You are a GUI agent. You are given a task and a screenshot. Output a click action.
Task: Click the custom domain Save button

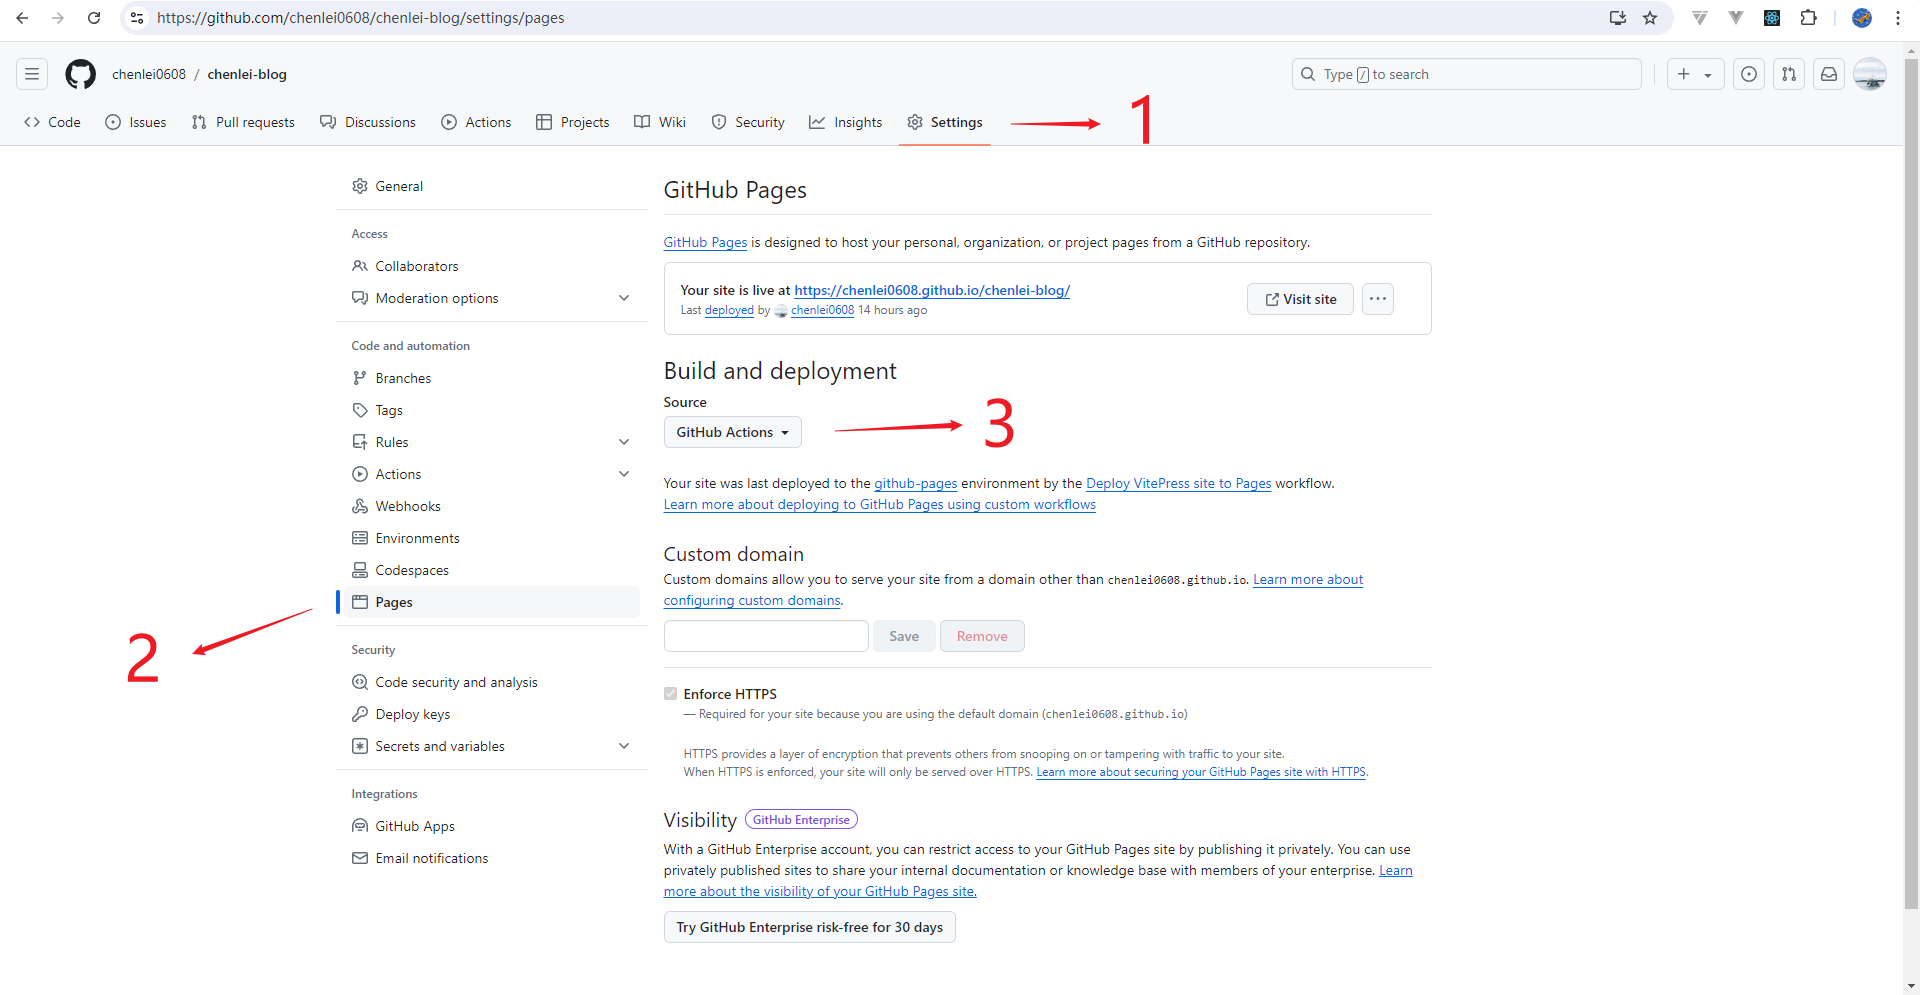904,636
